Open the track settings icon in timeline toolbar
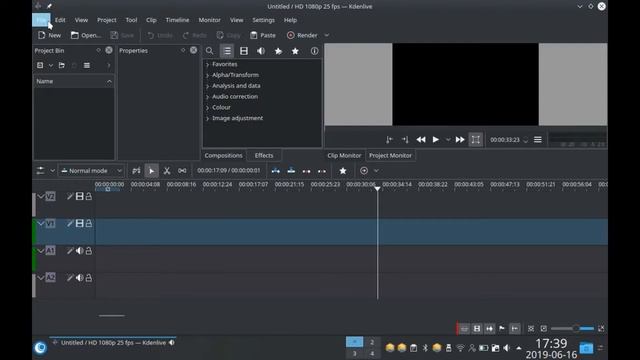The width and height of the screenshot is (640, 360). coord(40,171)
